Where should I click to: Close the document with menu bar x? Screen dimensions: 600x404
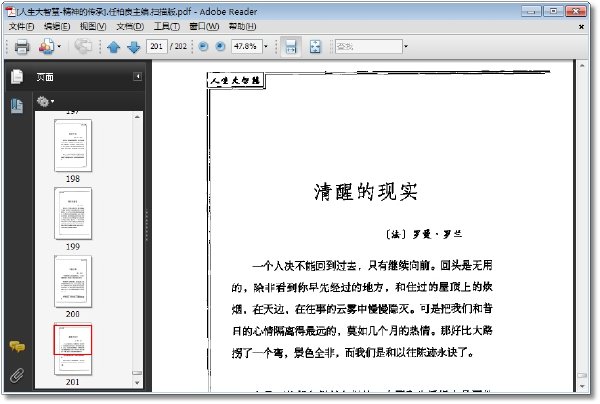pos(581,27)
